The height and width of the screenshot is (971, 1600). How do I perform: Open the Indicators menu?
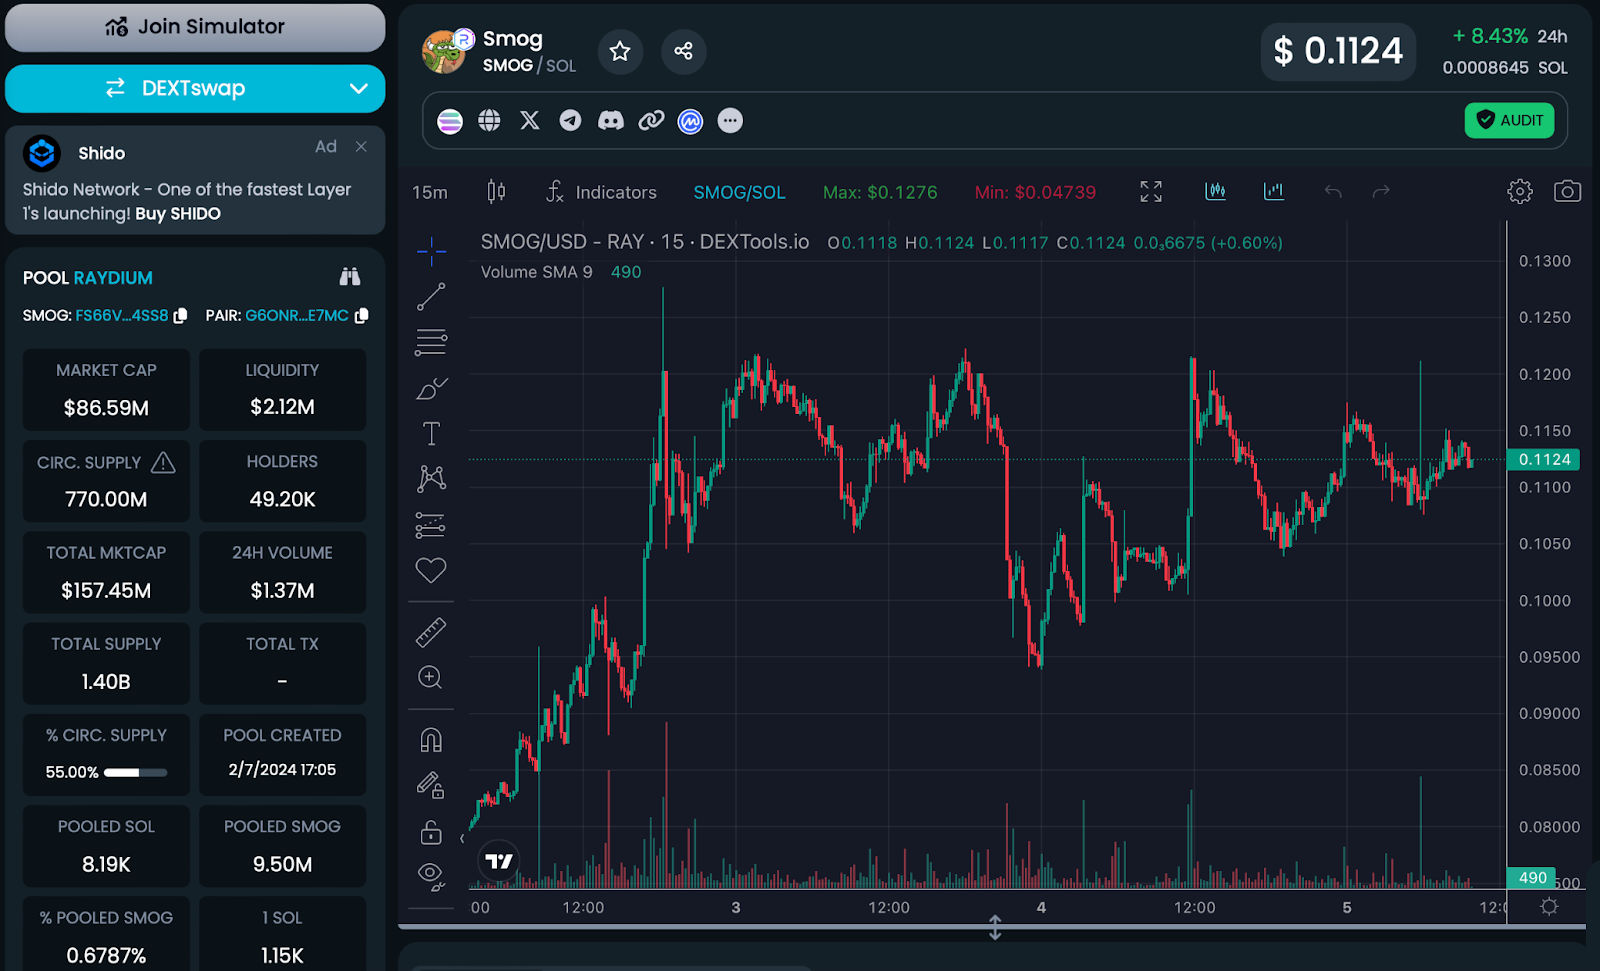(602, 192)
